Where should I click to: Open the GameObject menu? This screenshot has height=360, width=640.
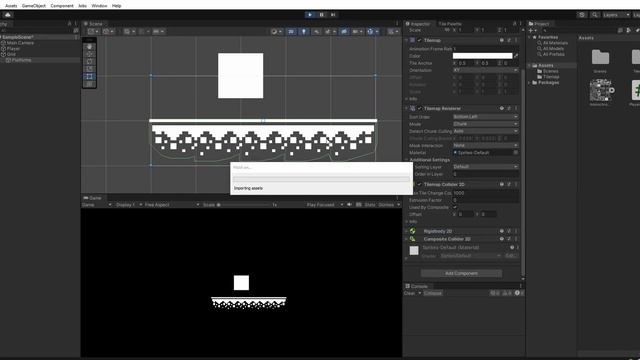pos(33,6)
